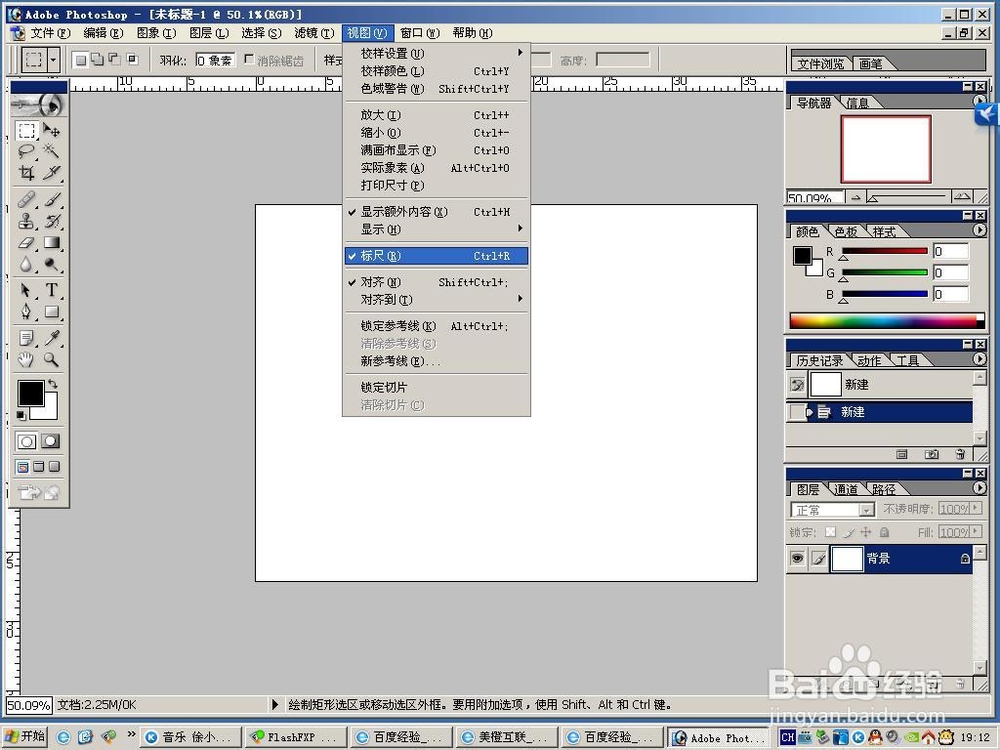Click 放大 zoom in entry
This screenshot has height=750, width=1000.
tap(436, 115)
